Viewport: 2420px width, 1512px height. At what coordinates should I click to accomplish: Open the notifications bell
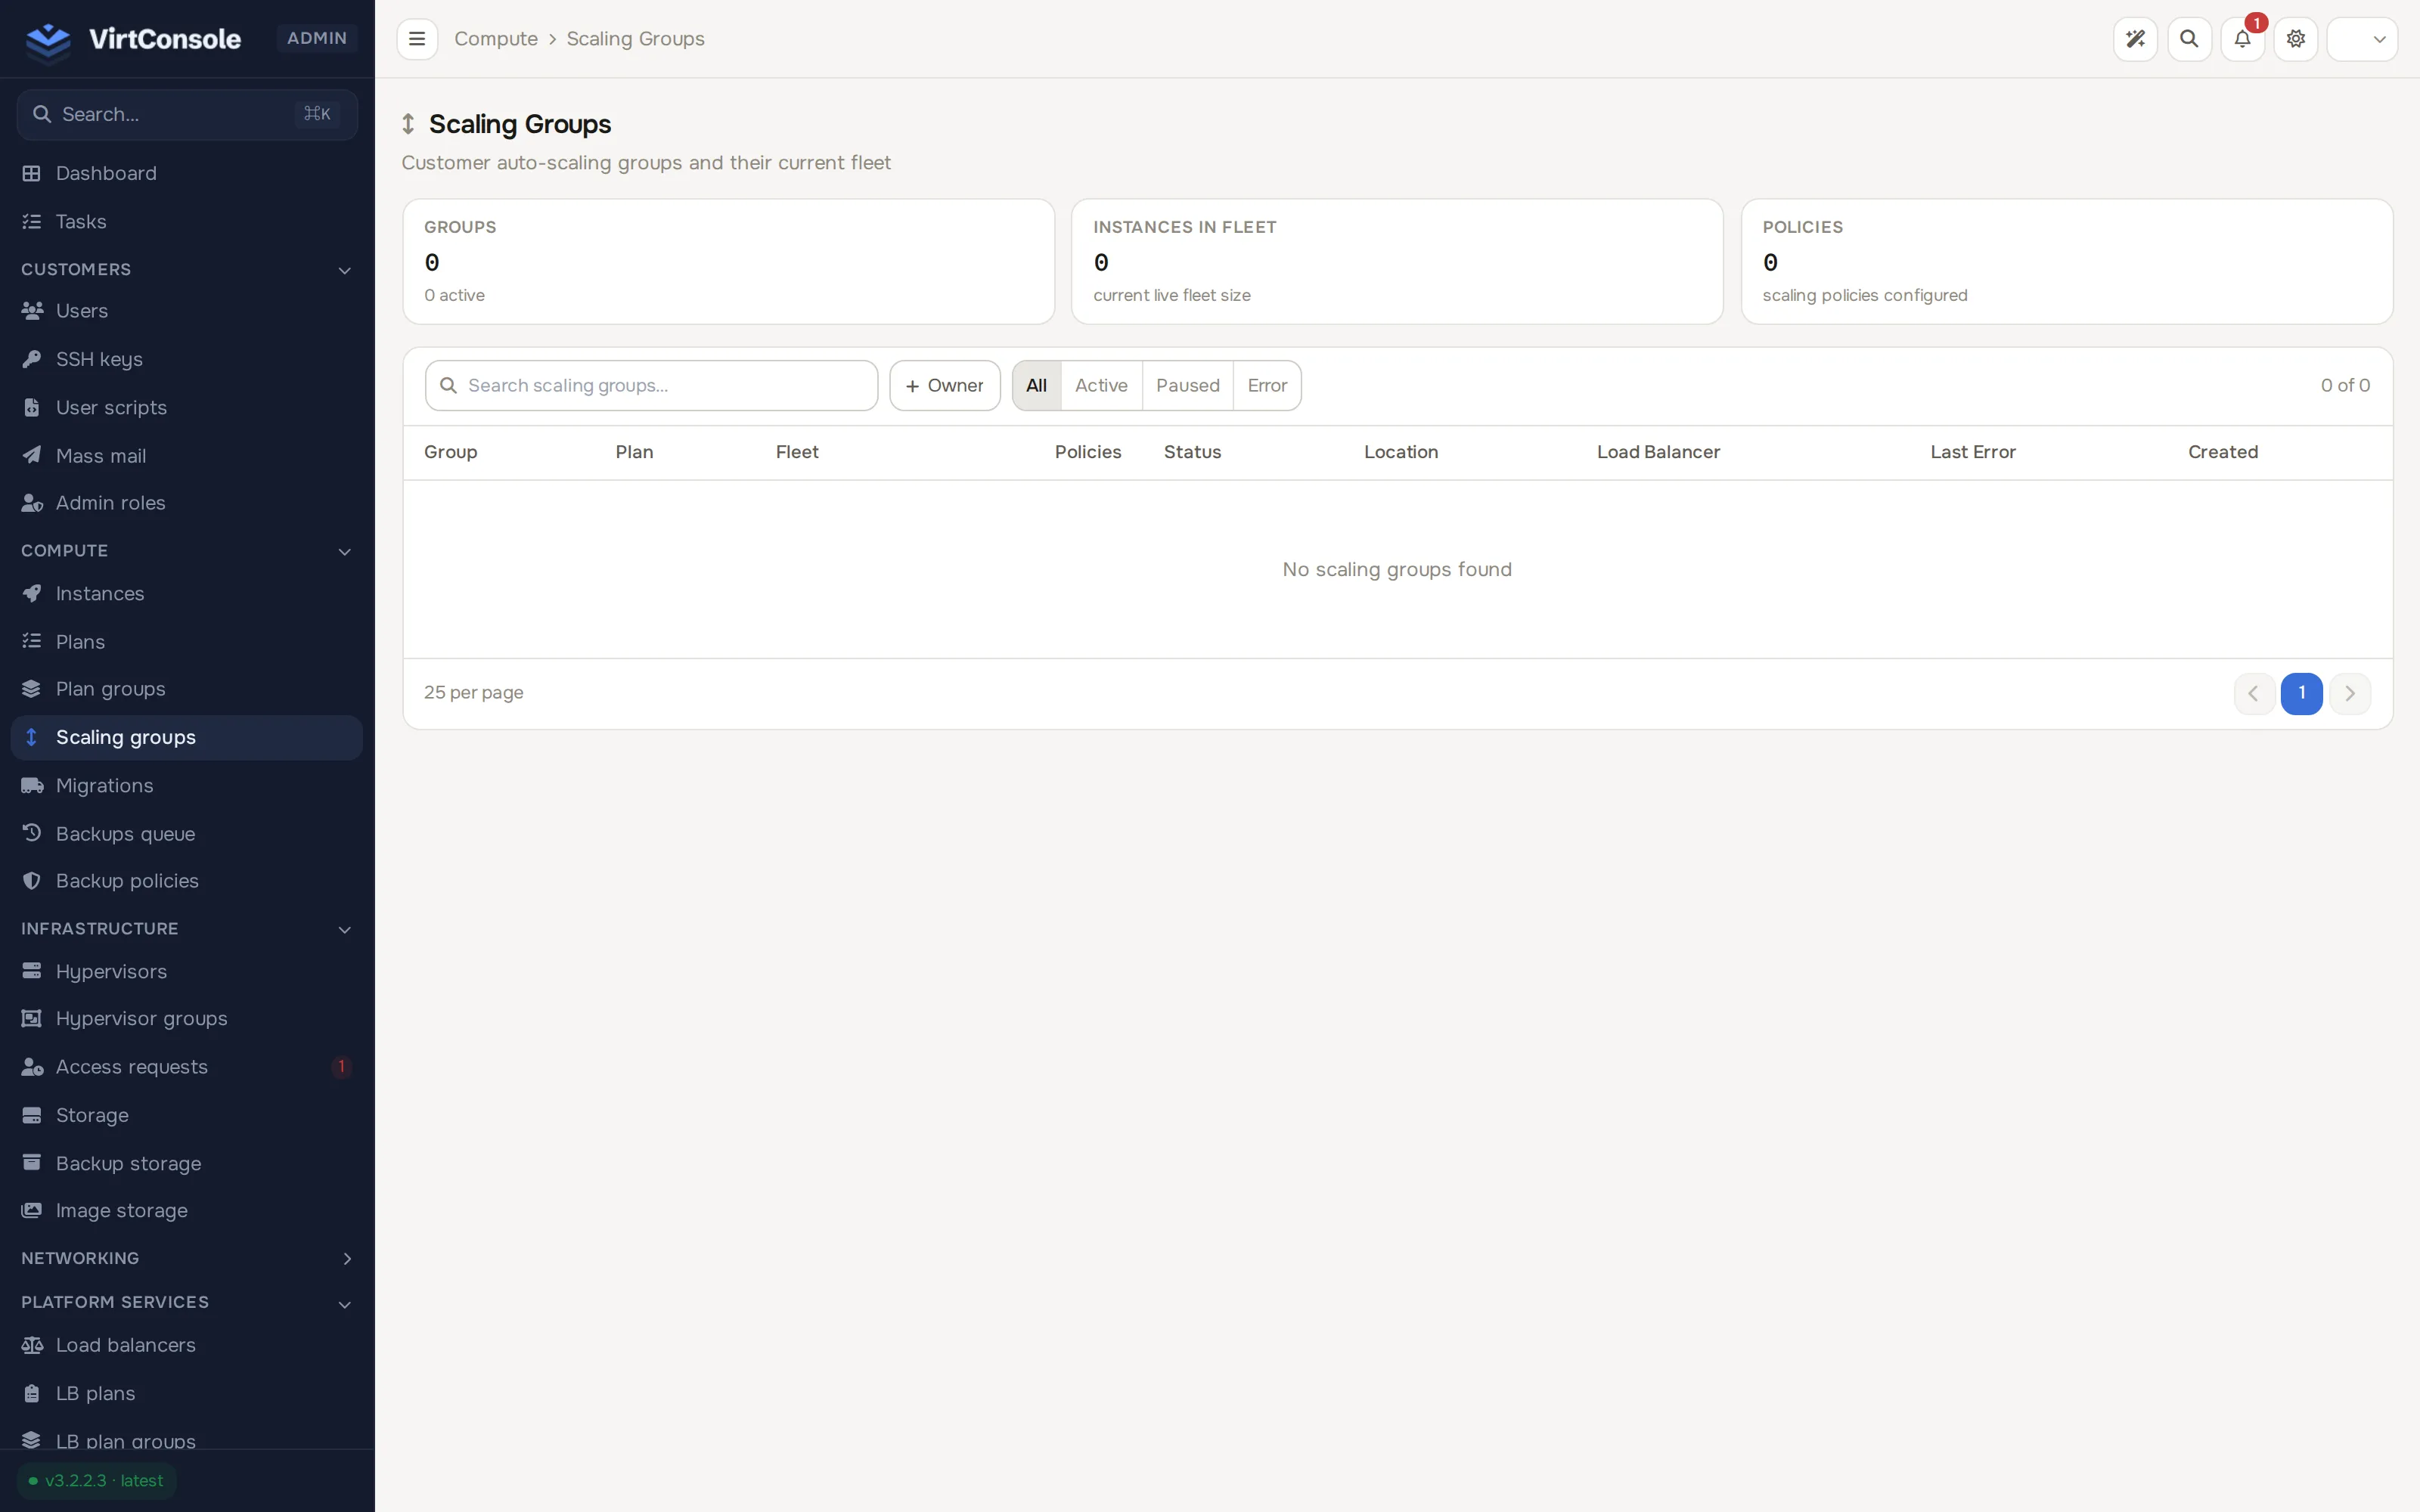coord(2242,39)
